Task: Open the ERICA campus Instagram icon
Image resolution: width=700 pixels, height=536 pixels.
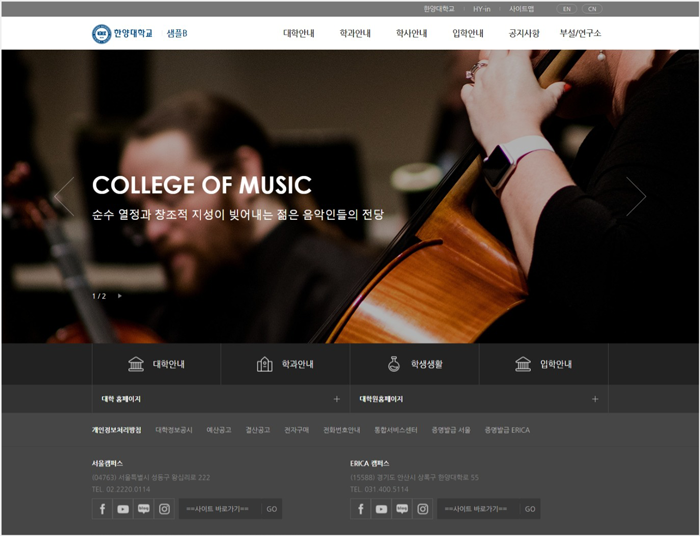Action: [422, 509]
